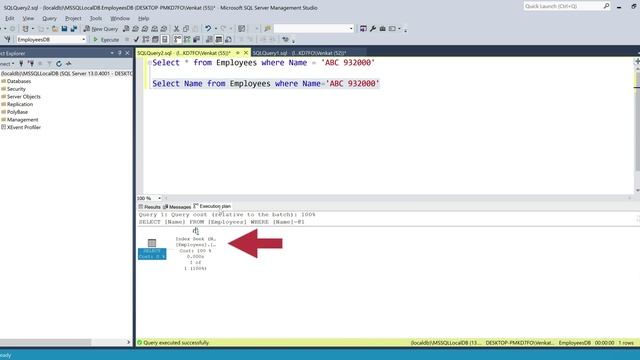Click the activity pulse icon in Object Explorer
640x360 pixels.
[x=69, y=64]
